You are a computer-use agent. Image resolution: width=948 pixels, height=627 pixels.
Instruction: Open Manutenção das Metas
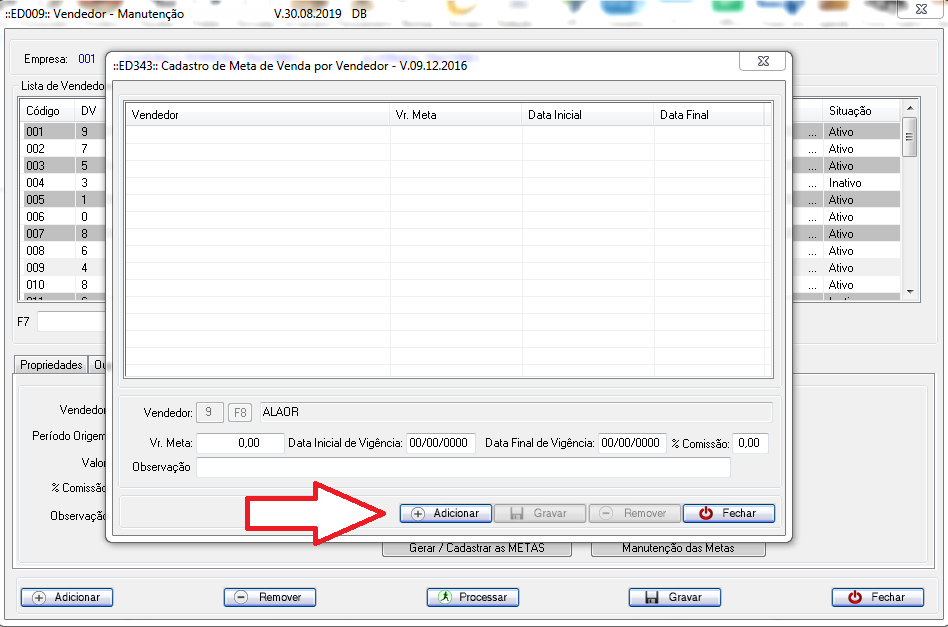click(x=678, y=548)
